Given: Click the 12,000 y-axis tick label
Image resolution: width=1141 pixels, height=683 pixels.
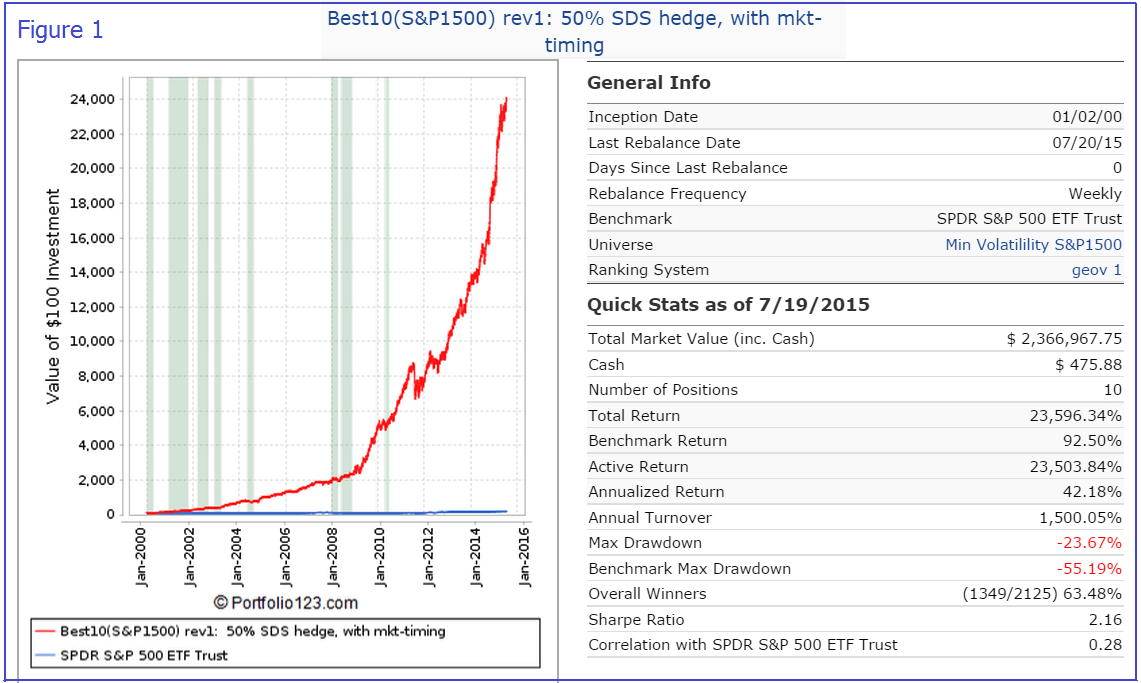Looking at the screenshot, I should point(92,307).
